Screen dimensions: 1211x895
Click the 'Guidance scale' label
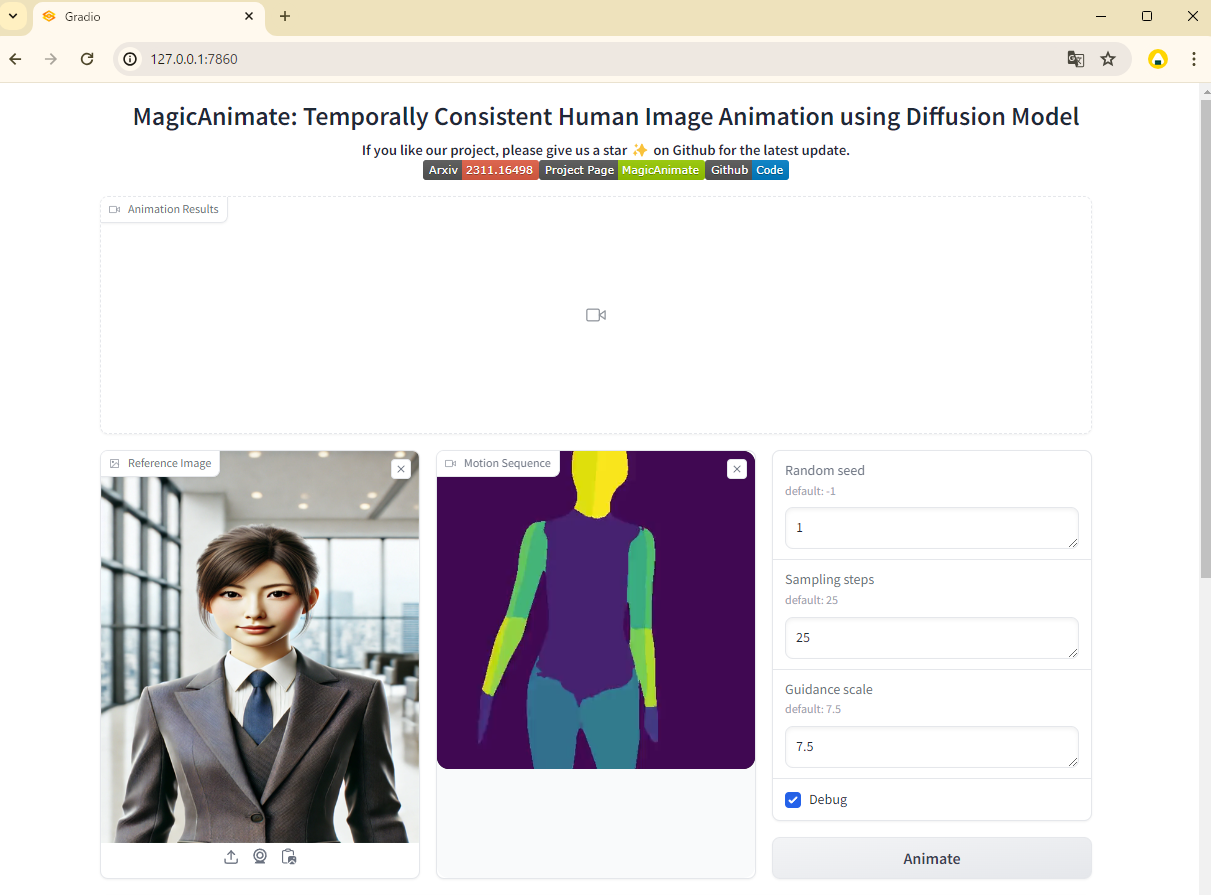[x=829, y=690]
